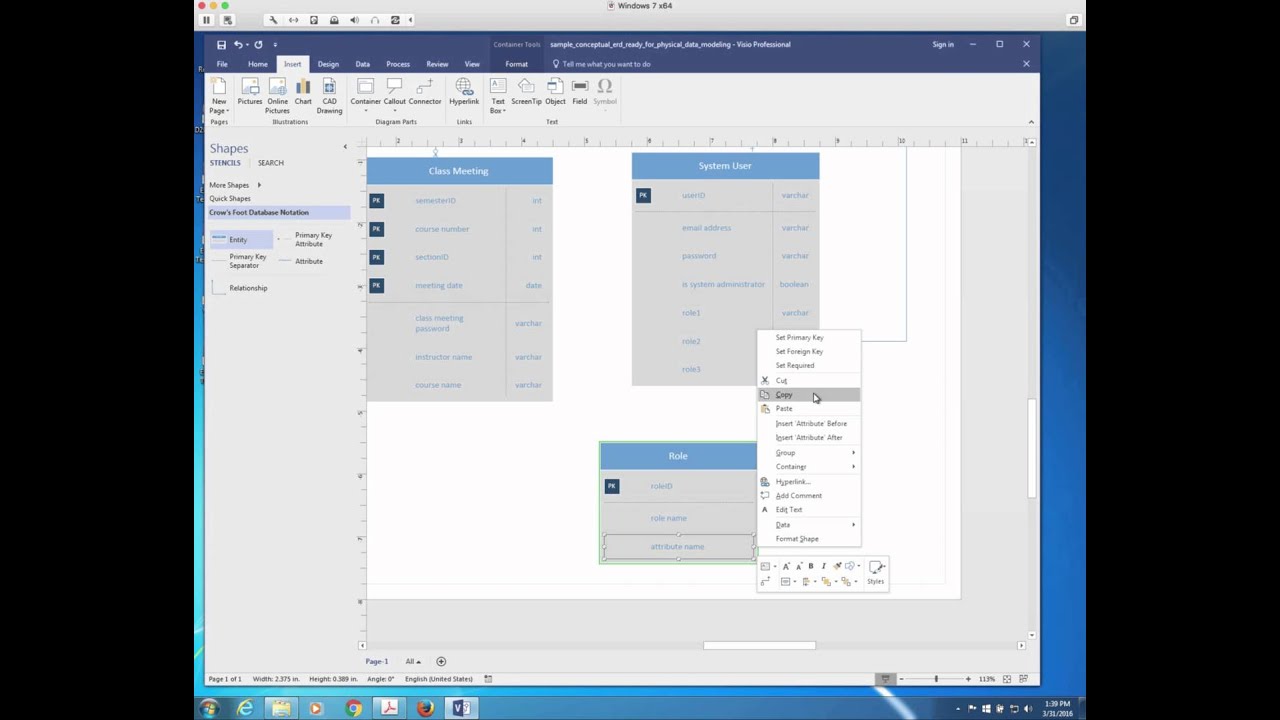The image size is (1280, 720).
Task: Insert a Field from the ribbon
Action: coord(580,92)
